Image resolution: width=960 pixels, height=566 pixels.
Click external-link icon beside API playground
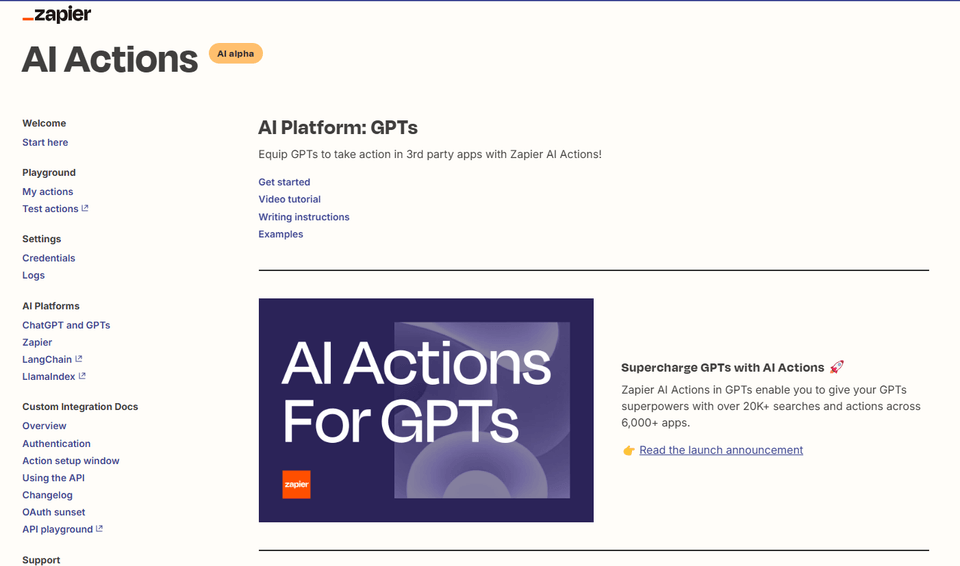click(x=100, y=529)
